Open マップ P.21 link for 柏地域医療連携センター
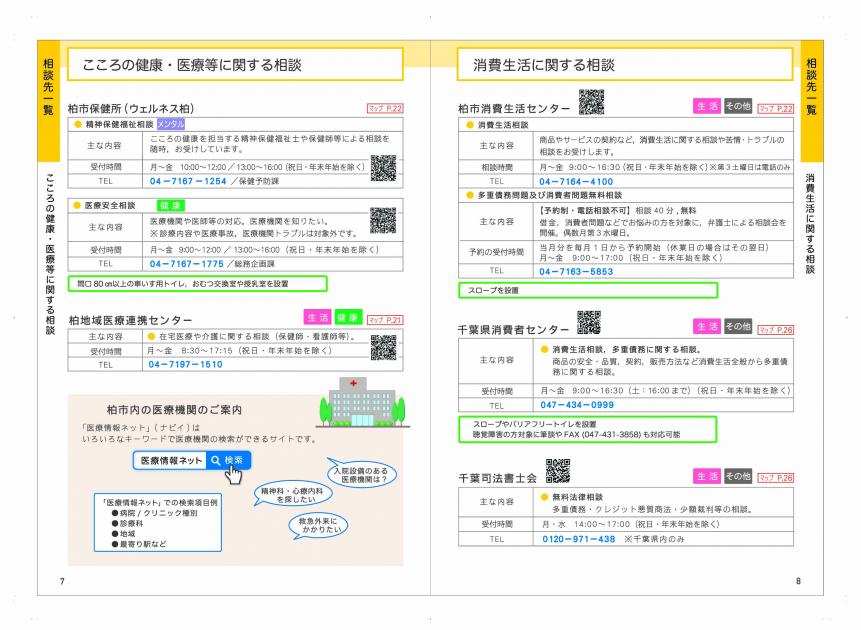861x630 pixels. 385,320
